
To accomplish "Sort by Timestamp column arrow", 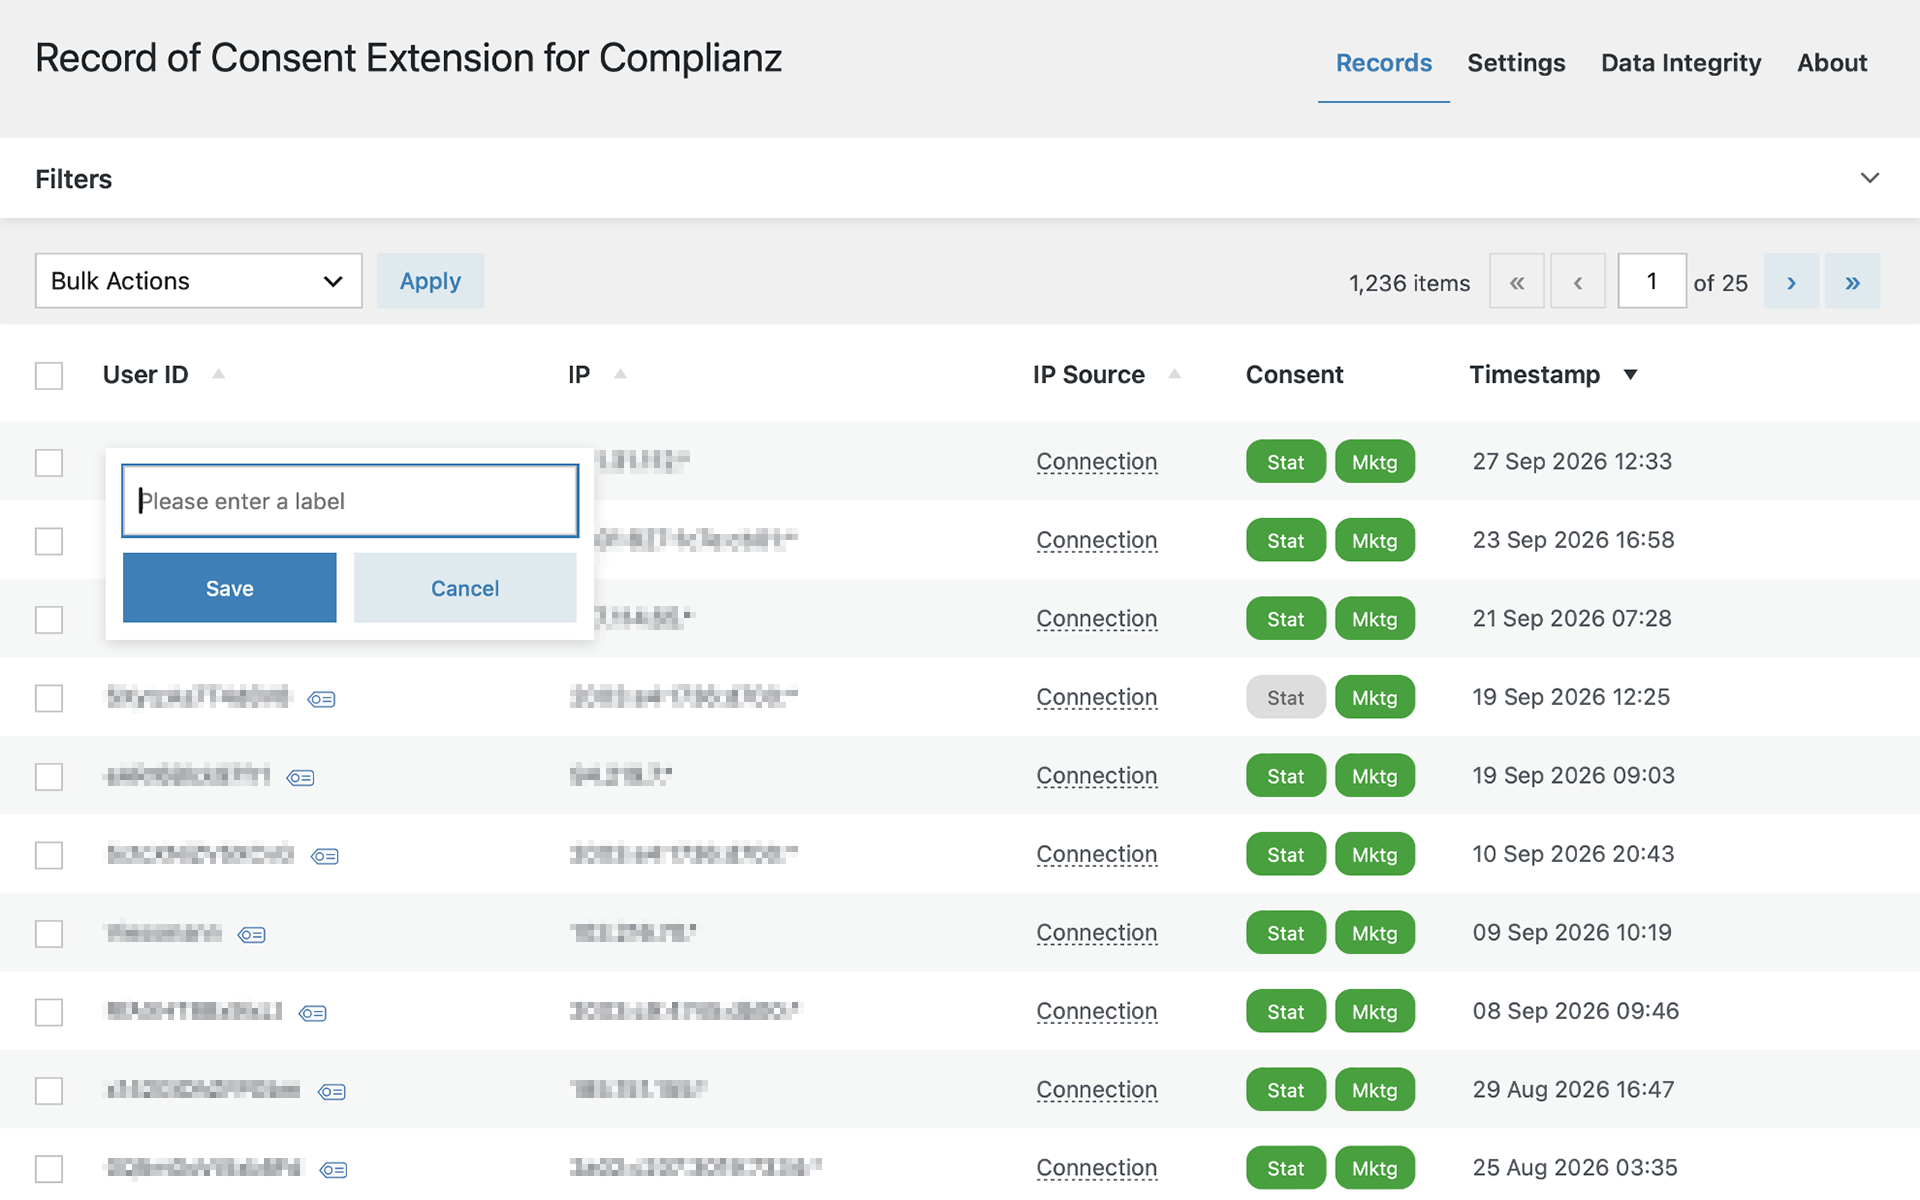I will pos(1630,374).
